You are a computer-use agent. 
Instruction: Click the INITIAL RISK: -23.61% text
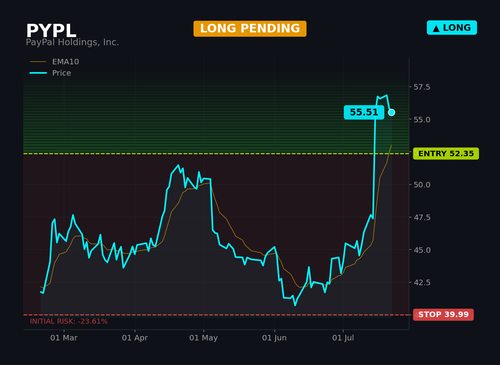(x=69, y=322)
